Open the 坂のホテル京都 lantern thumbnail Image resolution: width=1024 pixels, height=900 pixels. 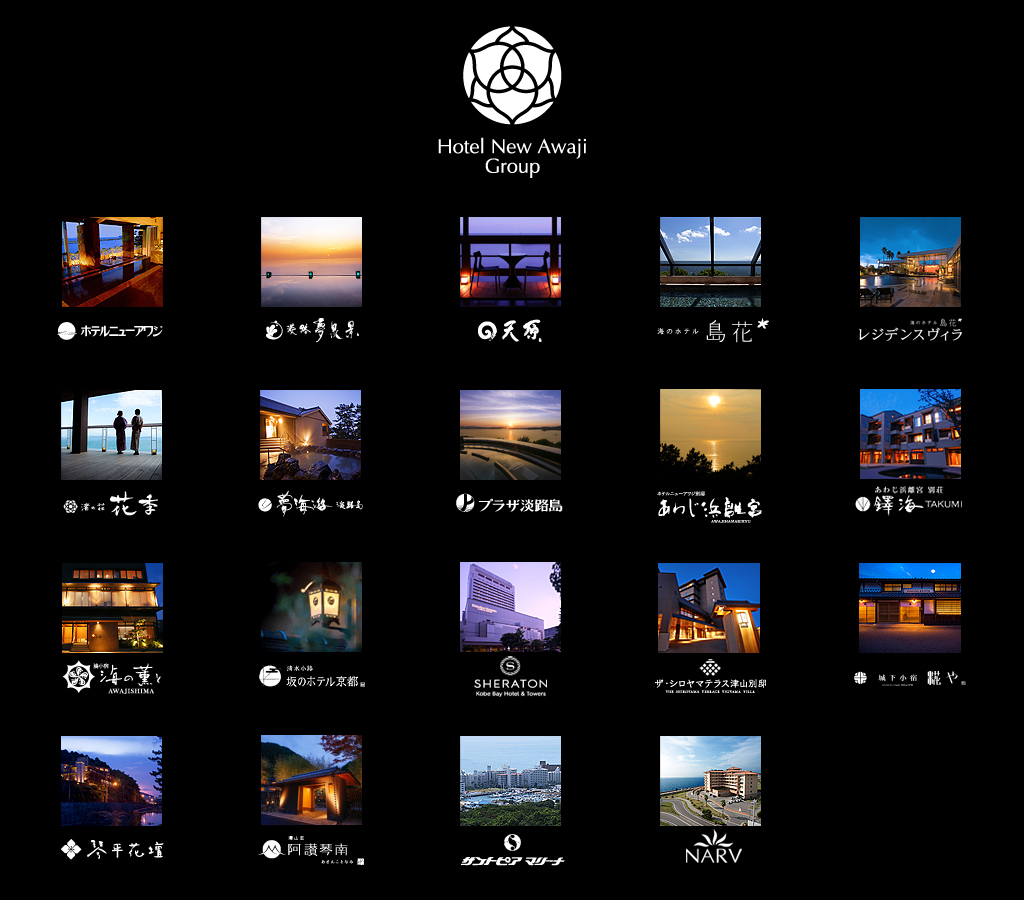tap(312, 607)
